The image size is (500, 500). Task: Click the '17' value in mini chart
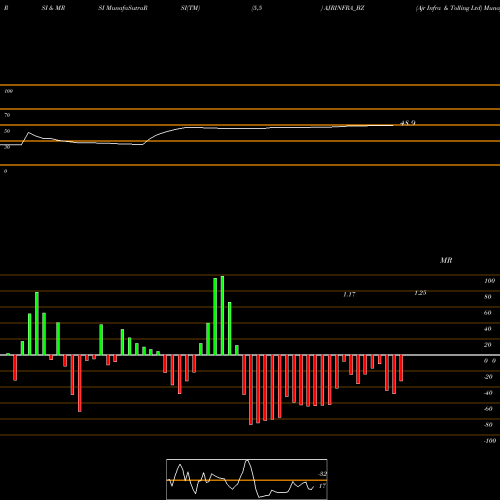tap(322, 486)
